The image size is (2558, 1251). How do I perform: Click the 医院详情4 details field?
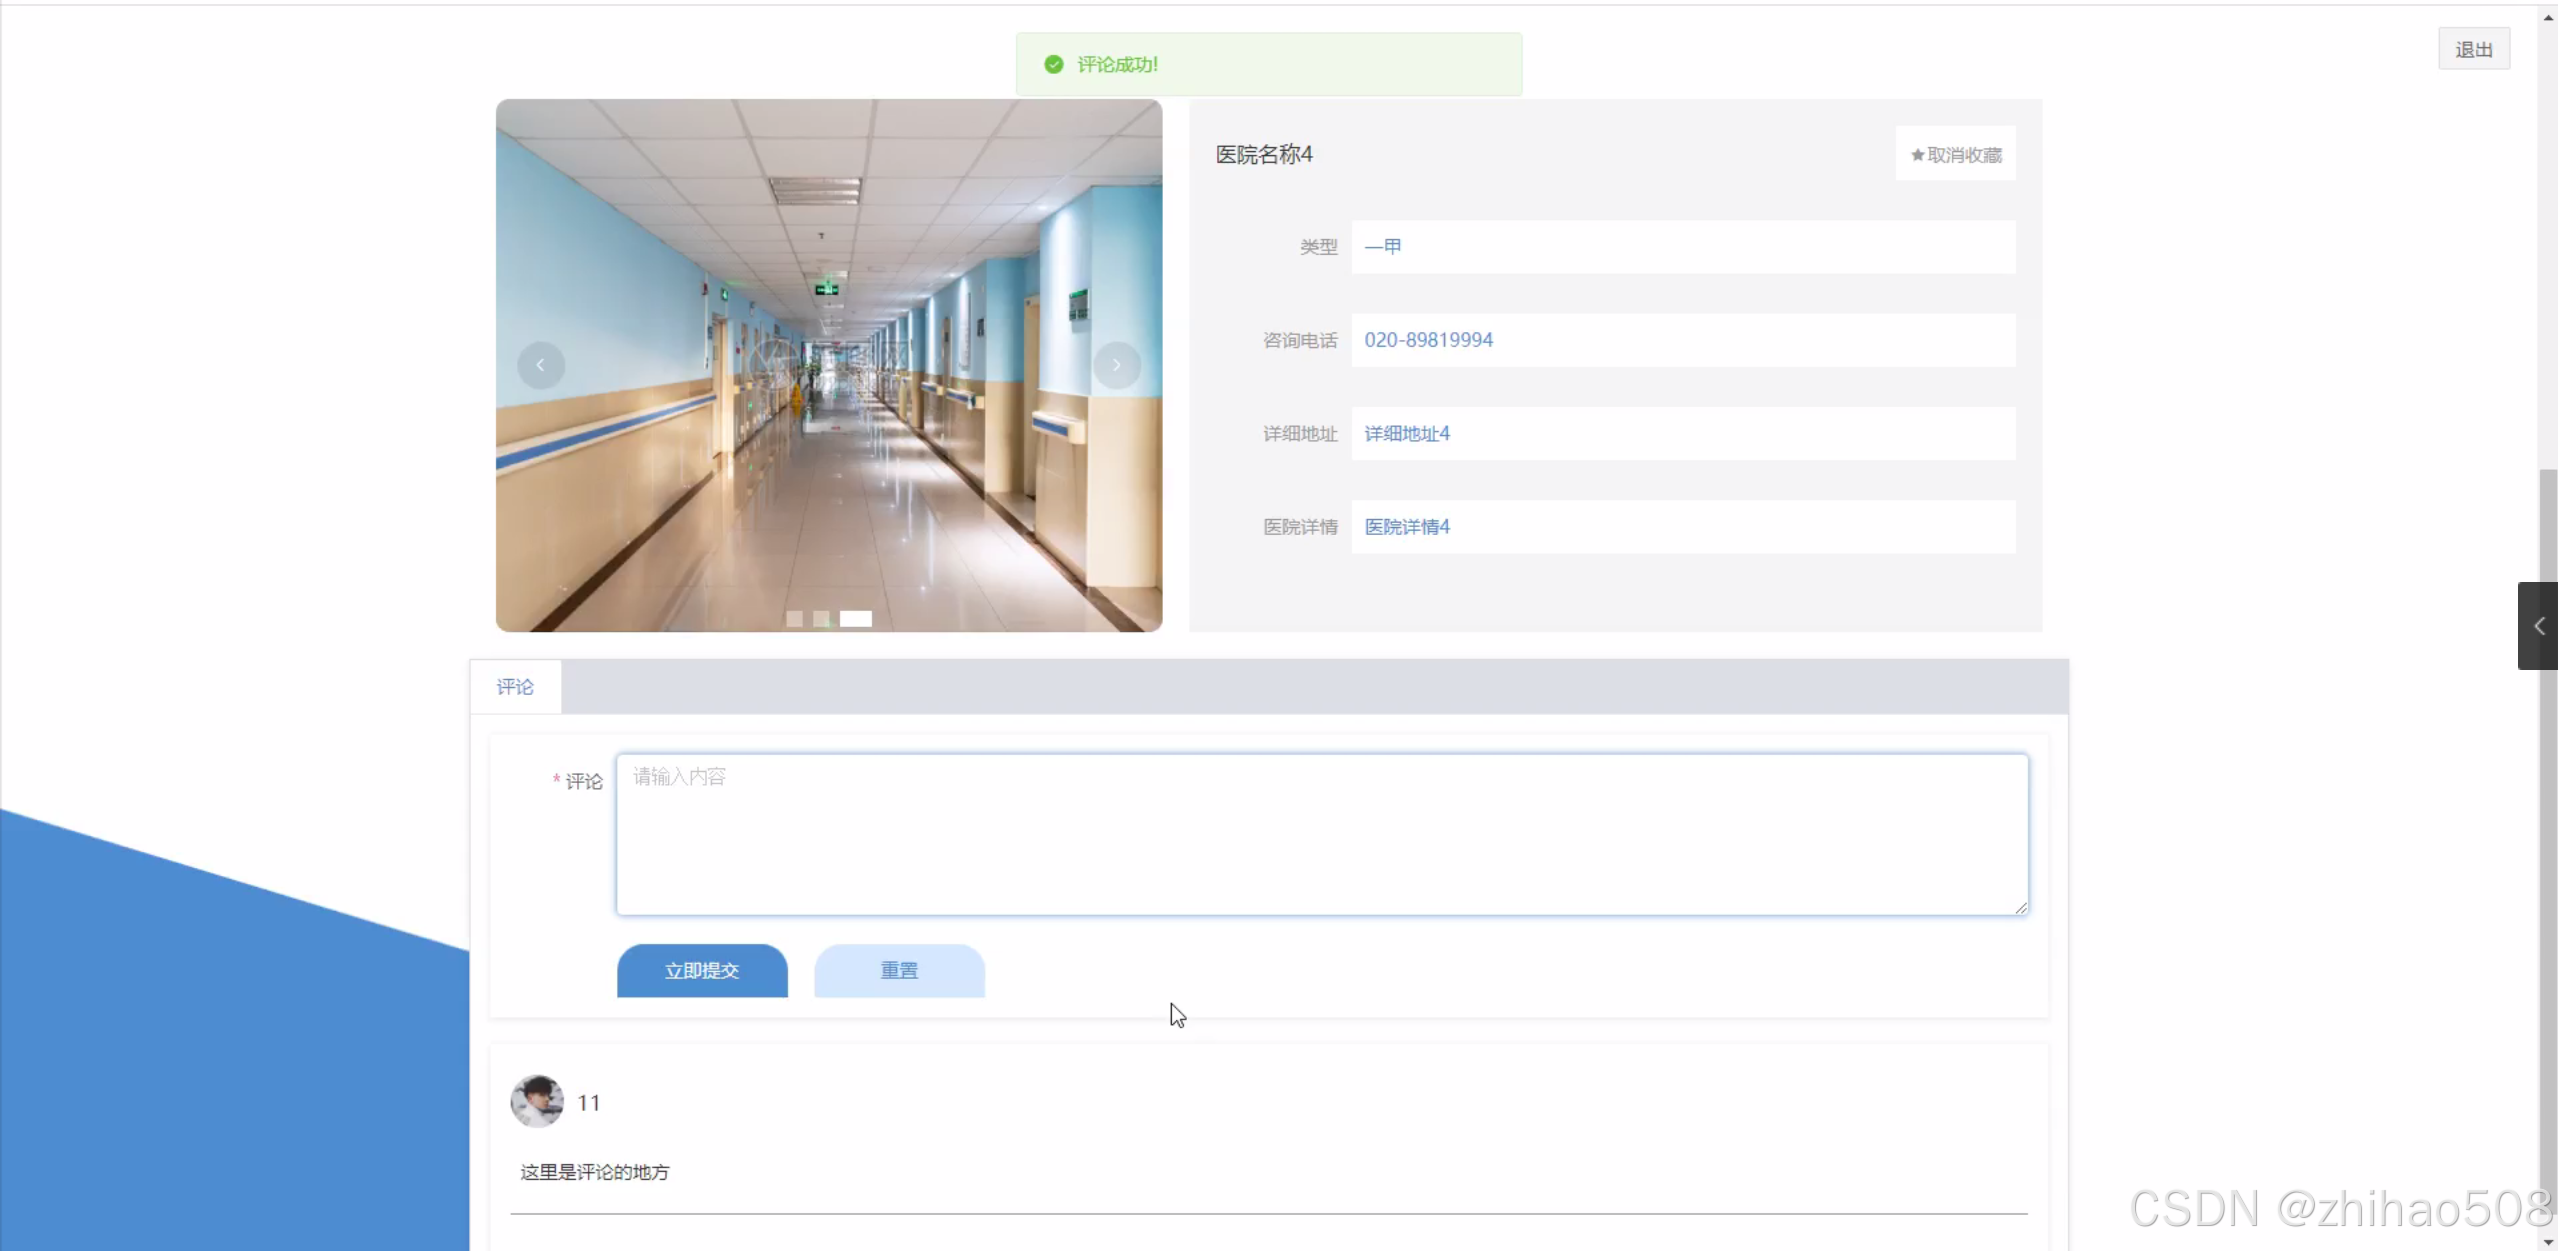[1407, 527]
